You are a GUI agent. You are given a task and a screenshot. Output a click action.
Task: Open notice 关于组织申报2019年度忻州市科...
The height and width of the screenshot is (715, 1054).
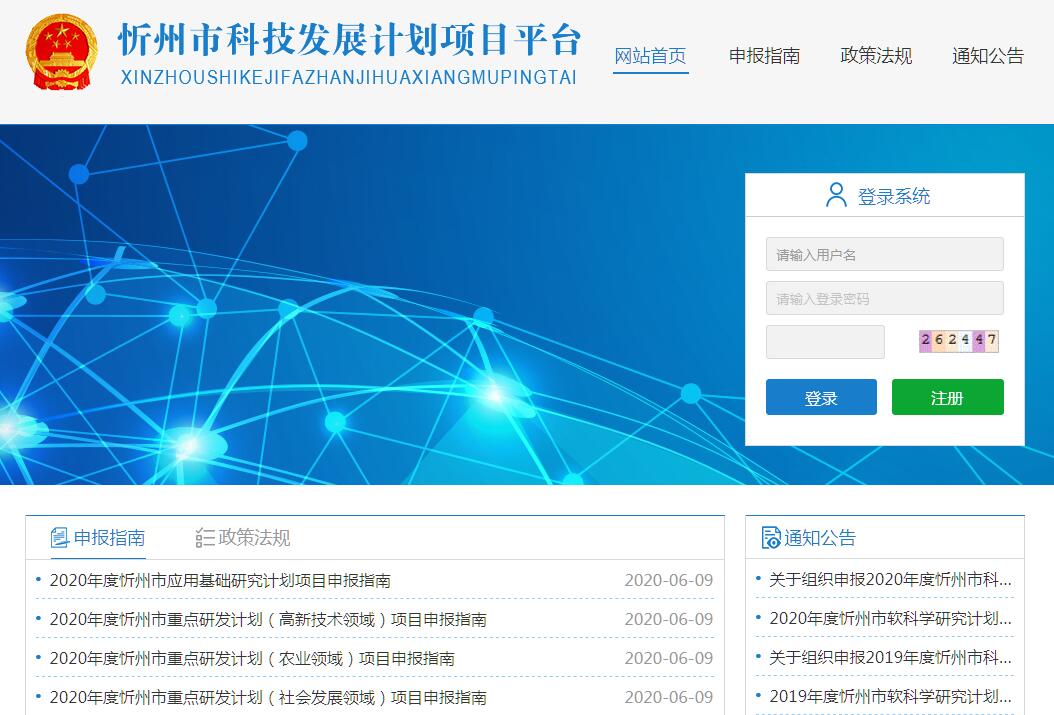890,657
